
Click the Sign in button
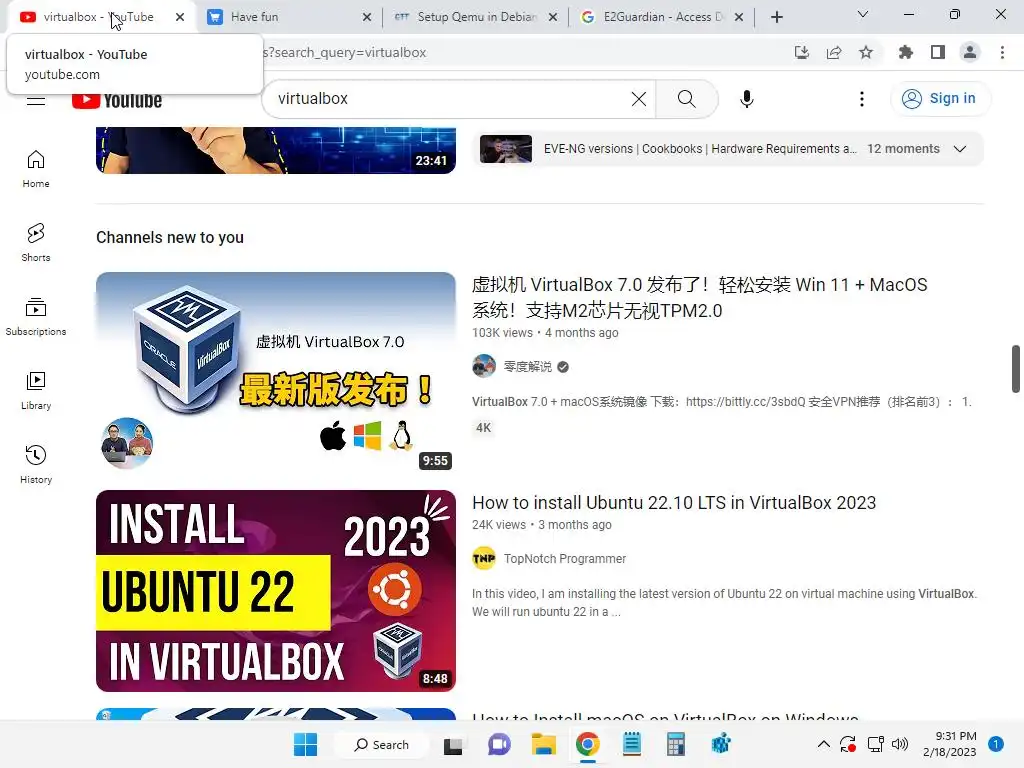coord(939,99)
